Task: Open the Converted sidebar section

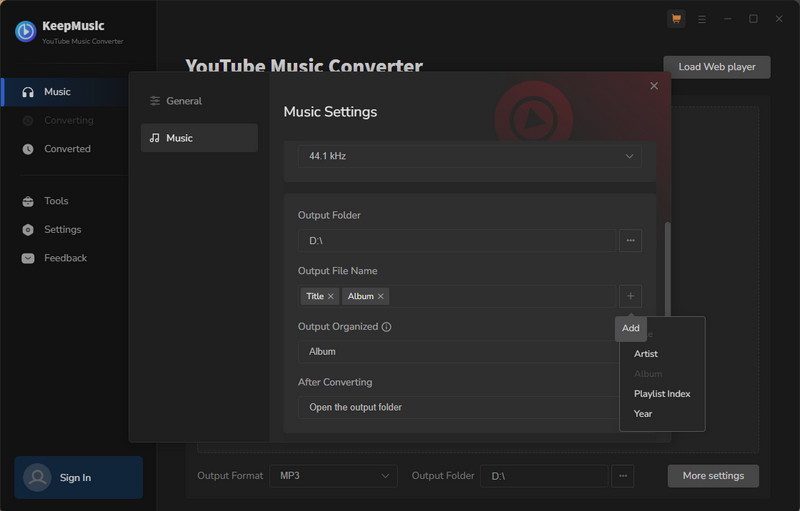Action: pyautogui.click(x=65, y=149)
